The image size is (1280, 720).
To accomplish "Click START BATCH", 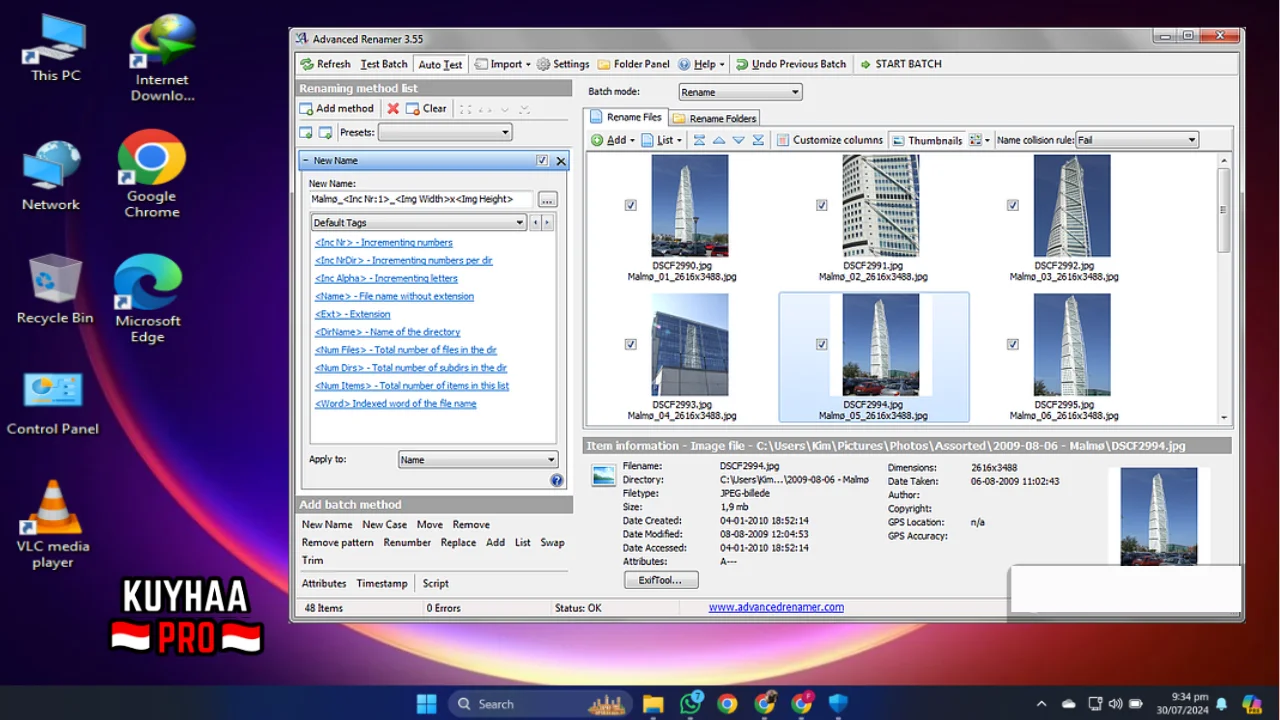I will (900, 64).
